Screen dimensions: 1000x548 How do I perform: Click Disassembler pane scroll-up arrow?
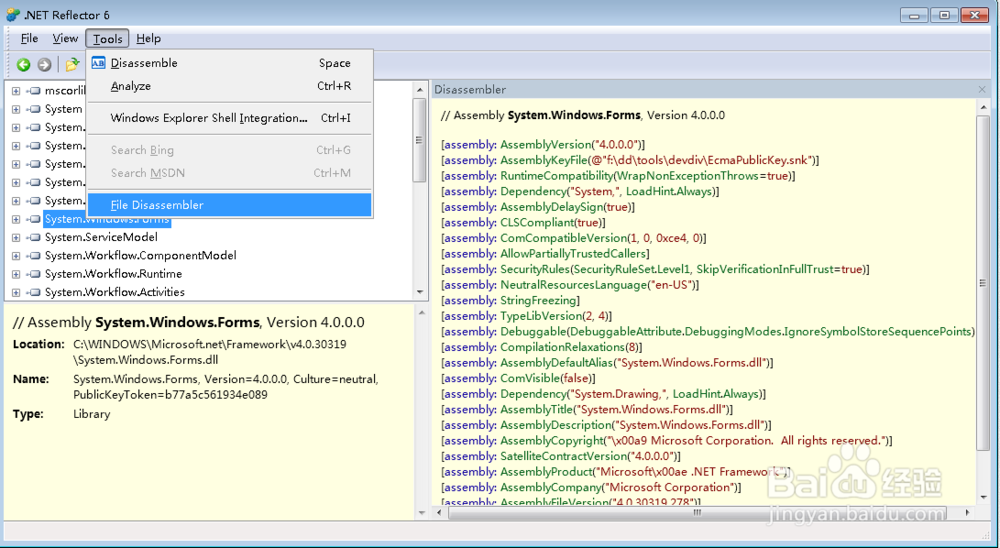click(x=983, y=107)
